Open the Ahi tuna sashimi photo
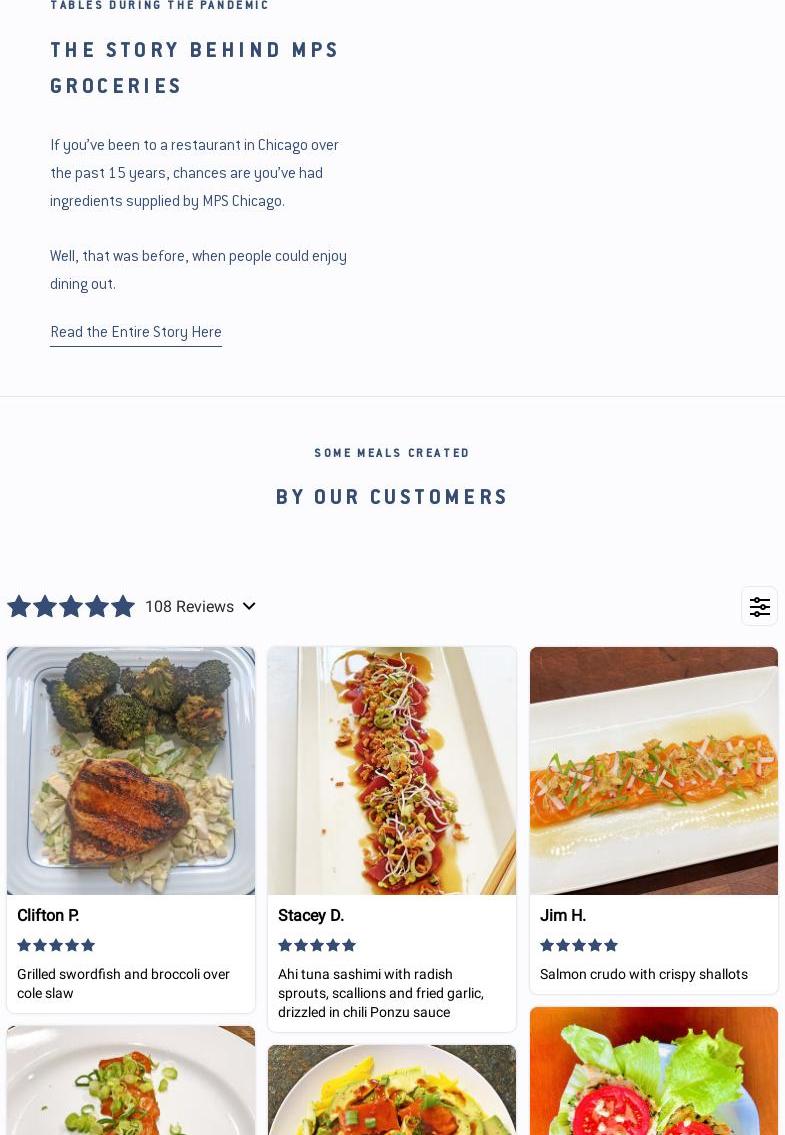Screen dimensions: 785x1135 point(392,770)
